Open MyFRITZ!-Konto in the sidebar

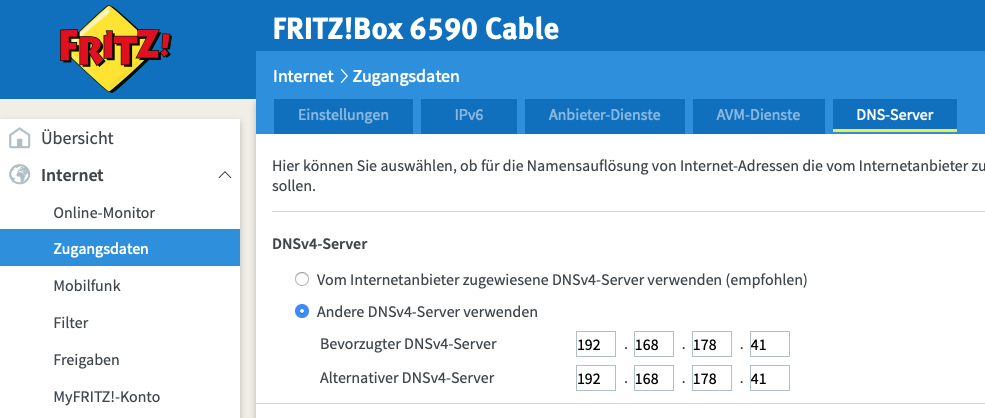106,396
